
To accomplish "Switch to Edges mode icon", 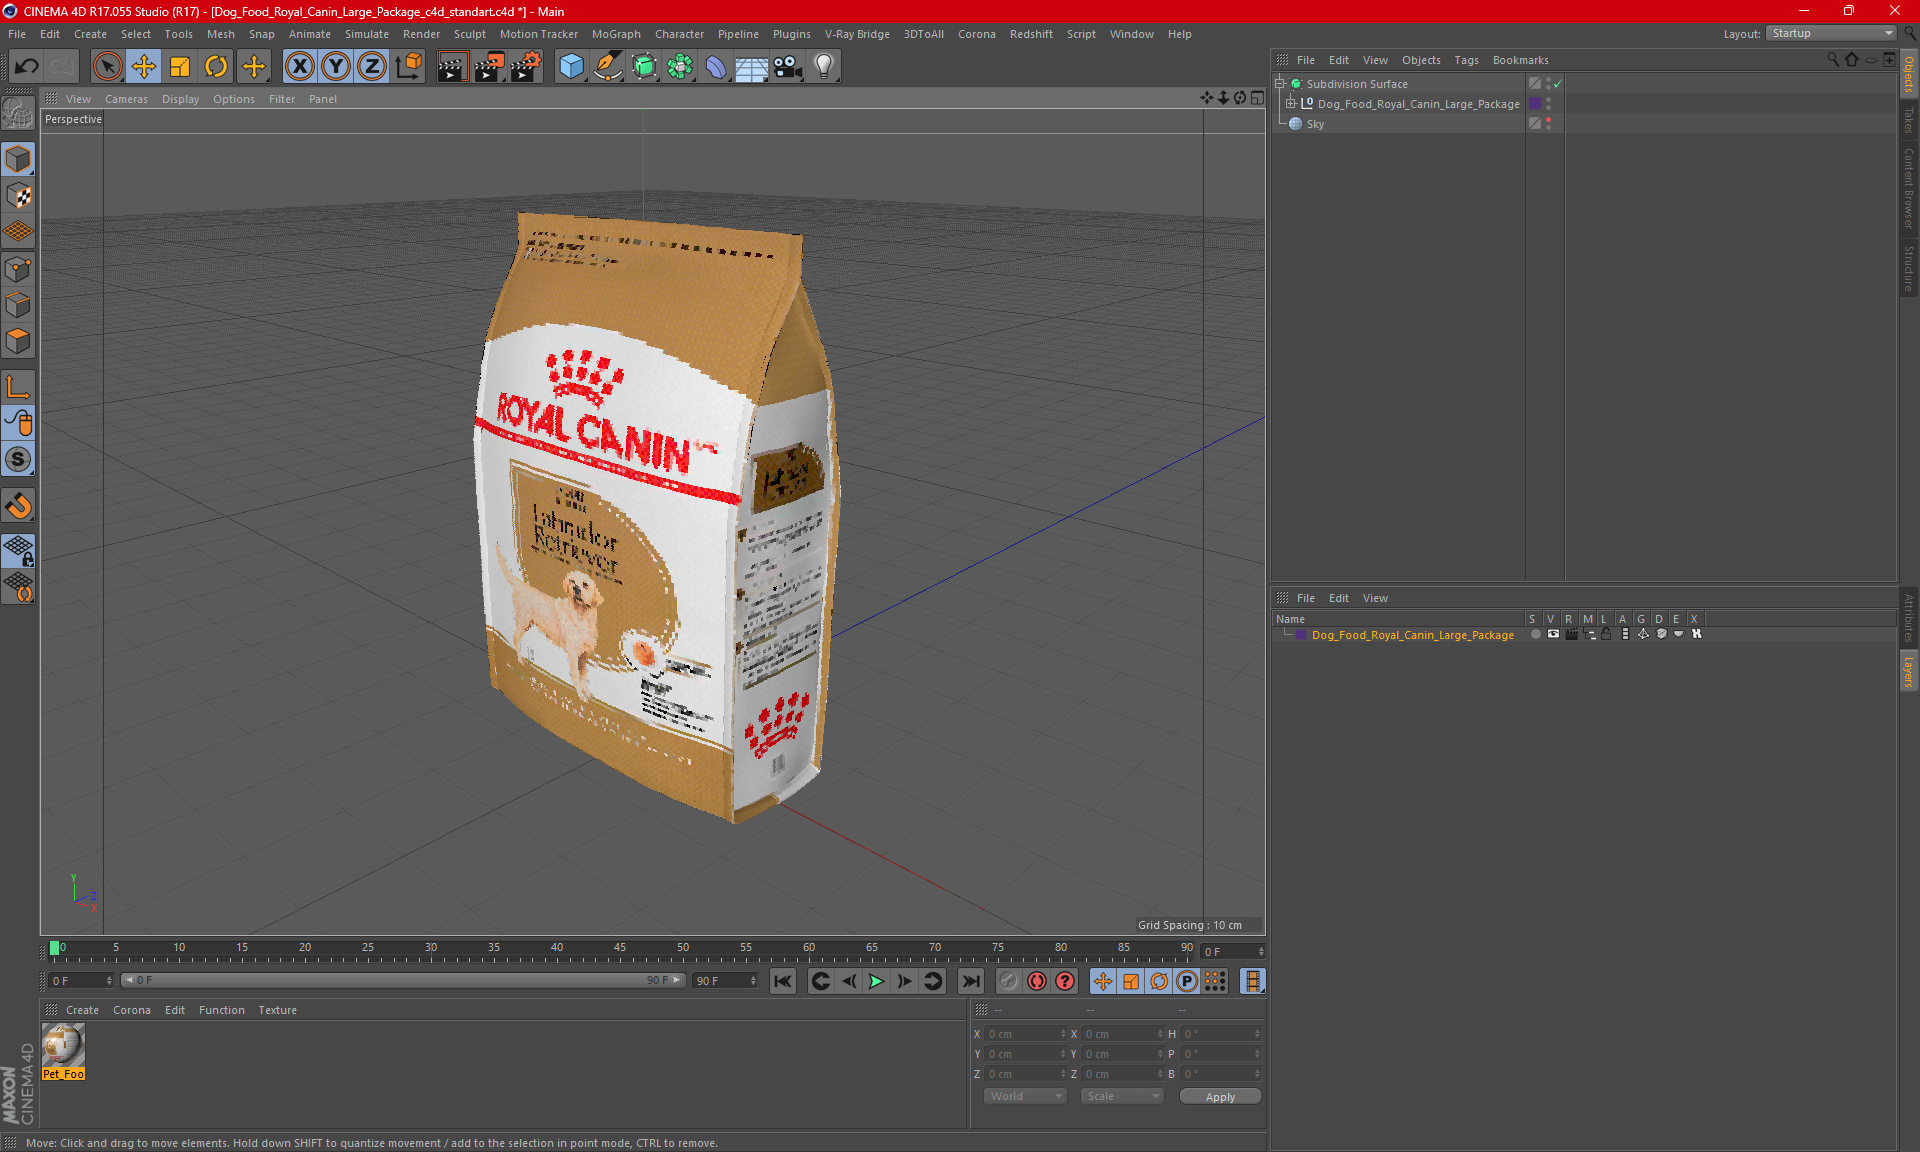I will point(19,305).
